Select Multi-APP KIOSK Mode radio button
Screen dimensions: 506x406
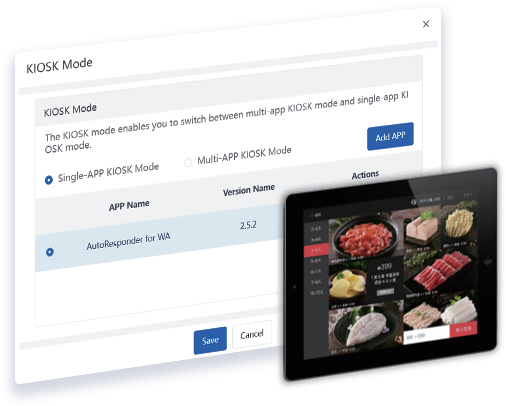[x=188, y=162]
